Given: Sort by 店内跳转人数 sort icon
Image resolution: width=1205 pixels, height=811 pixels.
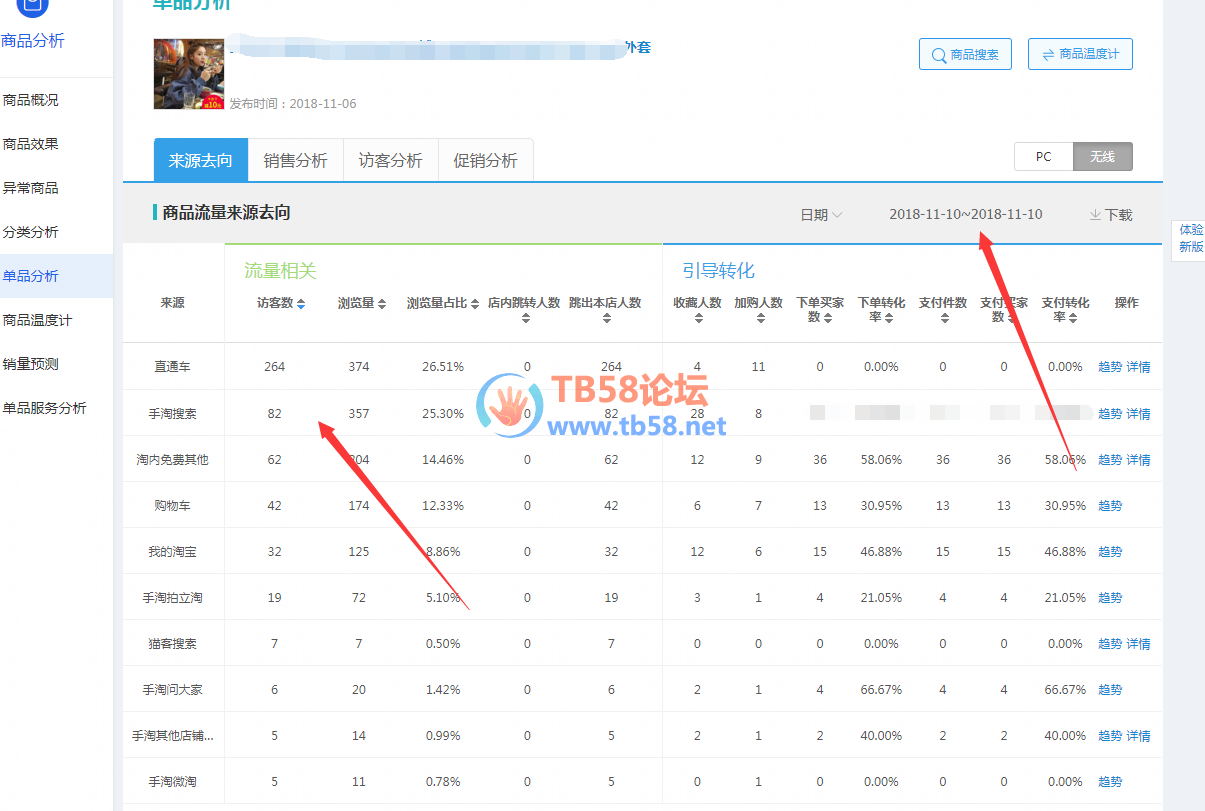Looking at the screenshot, I should 527,319.
